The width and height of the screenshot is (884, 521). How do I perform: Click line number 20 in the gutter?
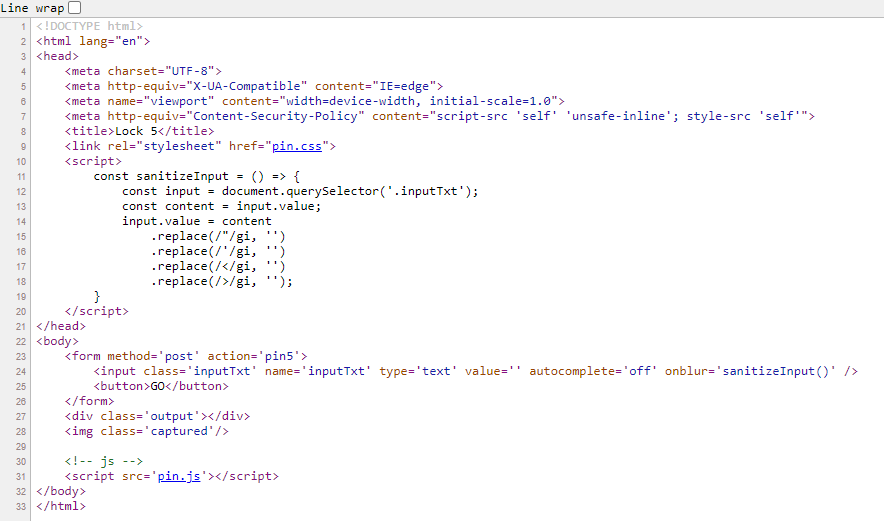click(x=20, y=311)
